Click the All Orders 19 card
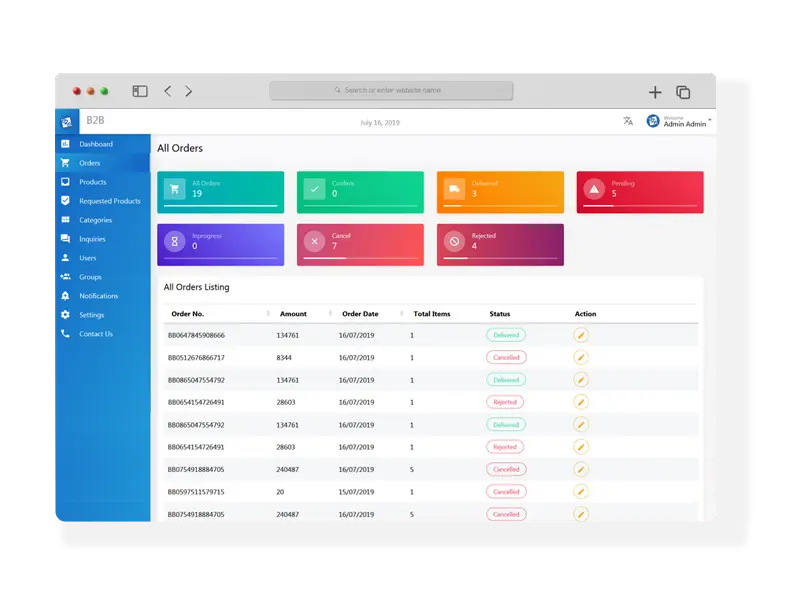Image resolution: width=808 pixels, height=606 pixels. coord(221,192)
